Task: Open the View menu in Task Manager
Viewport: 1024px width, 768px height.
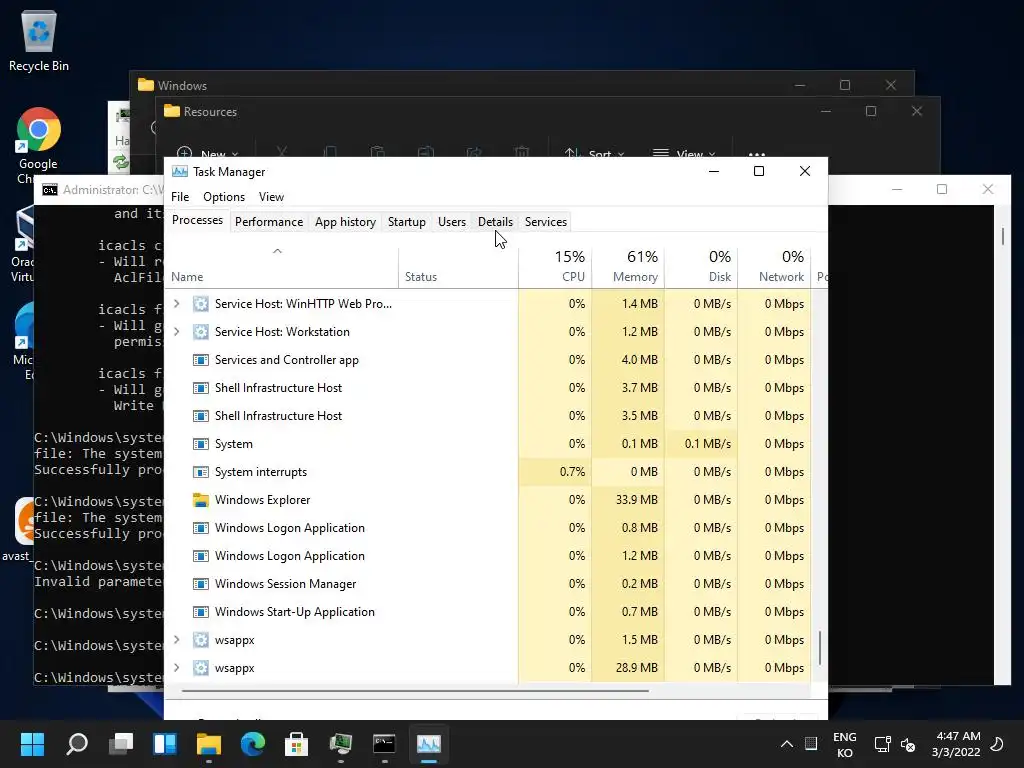Action: click(x=271, y=197)
